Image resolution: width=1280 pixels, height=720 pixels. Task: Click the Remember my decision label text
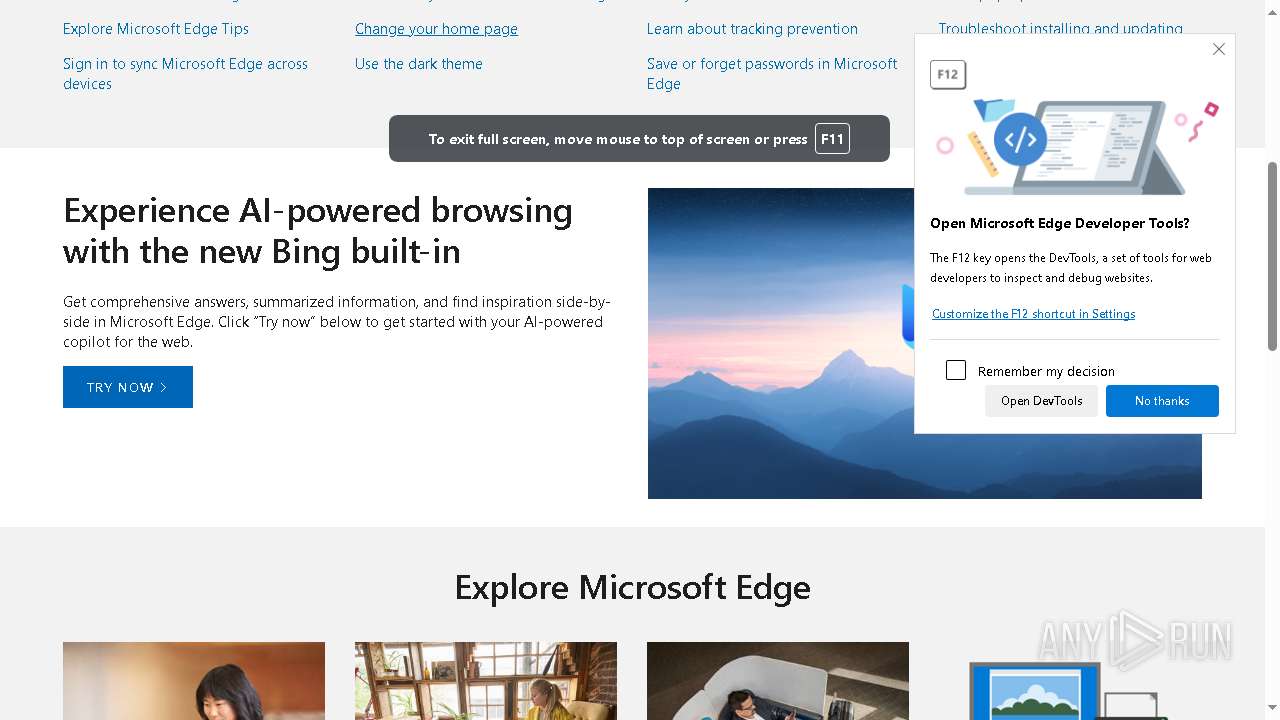[x=1046, y=371]
